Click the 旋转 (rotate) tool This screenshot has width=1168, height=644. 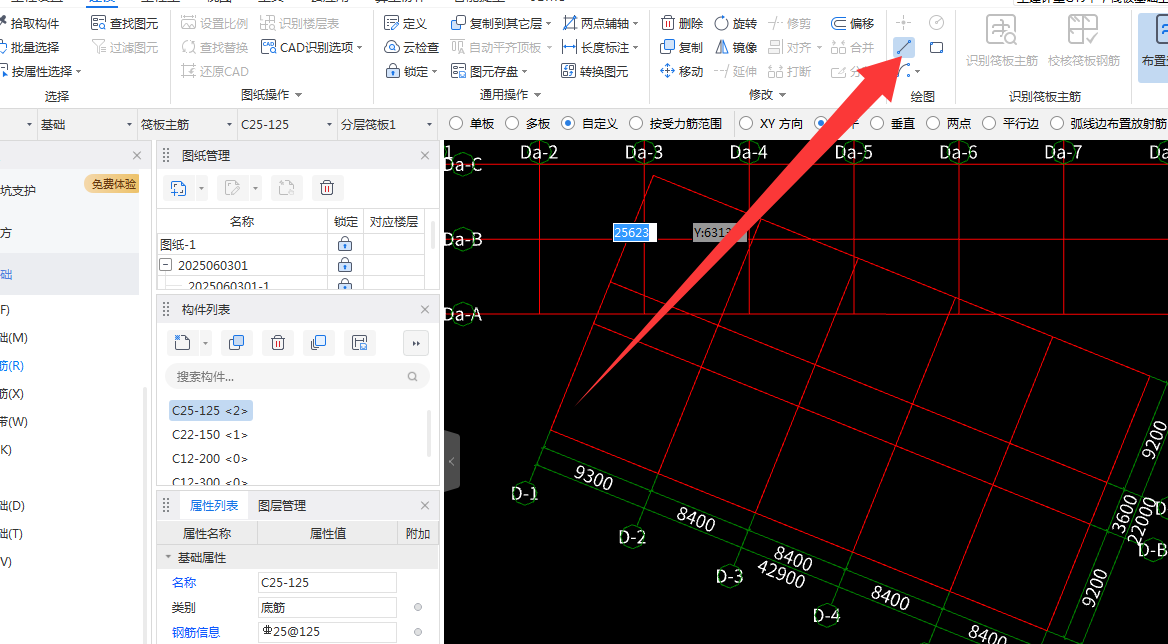tap(735, 23)
